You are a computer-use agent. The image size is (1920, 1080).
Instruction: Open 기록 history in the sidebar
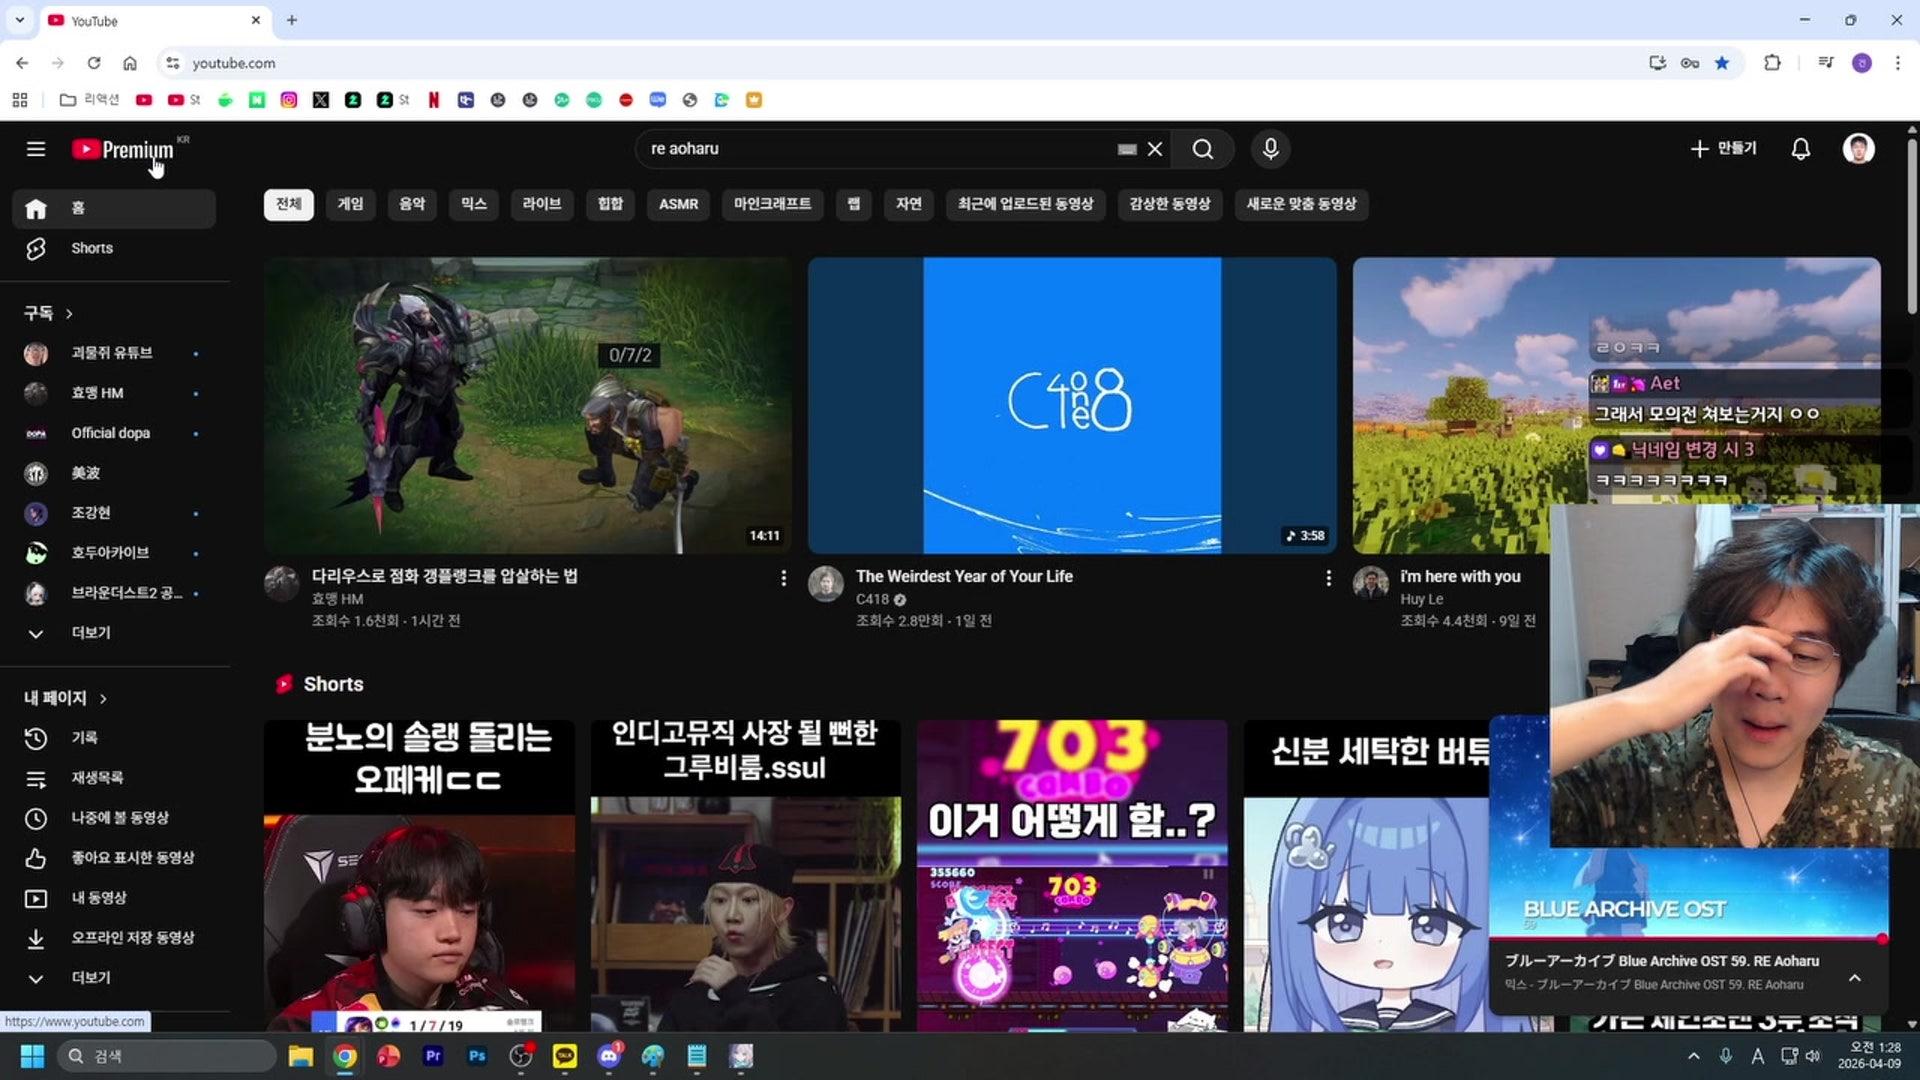click(x=86, y=738)
